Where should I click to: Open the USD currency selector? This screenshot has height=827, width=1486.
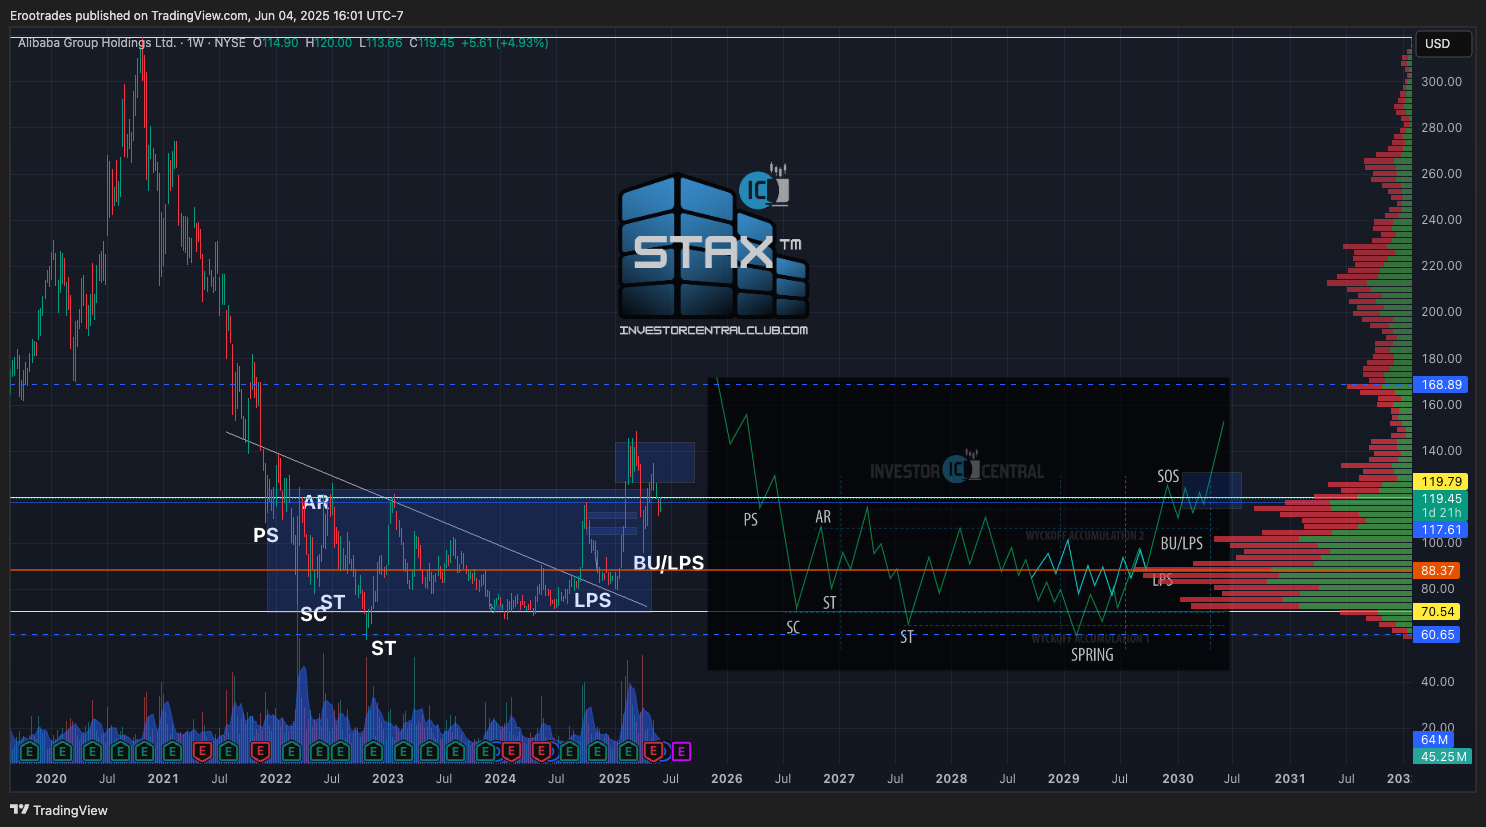1443,44
